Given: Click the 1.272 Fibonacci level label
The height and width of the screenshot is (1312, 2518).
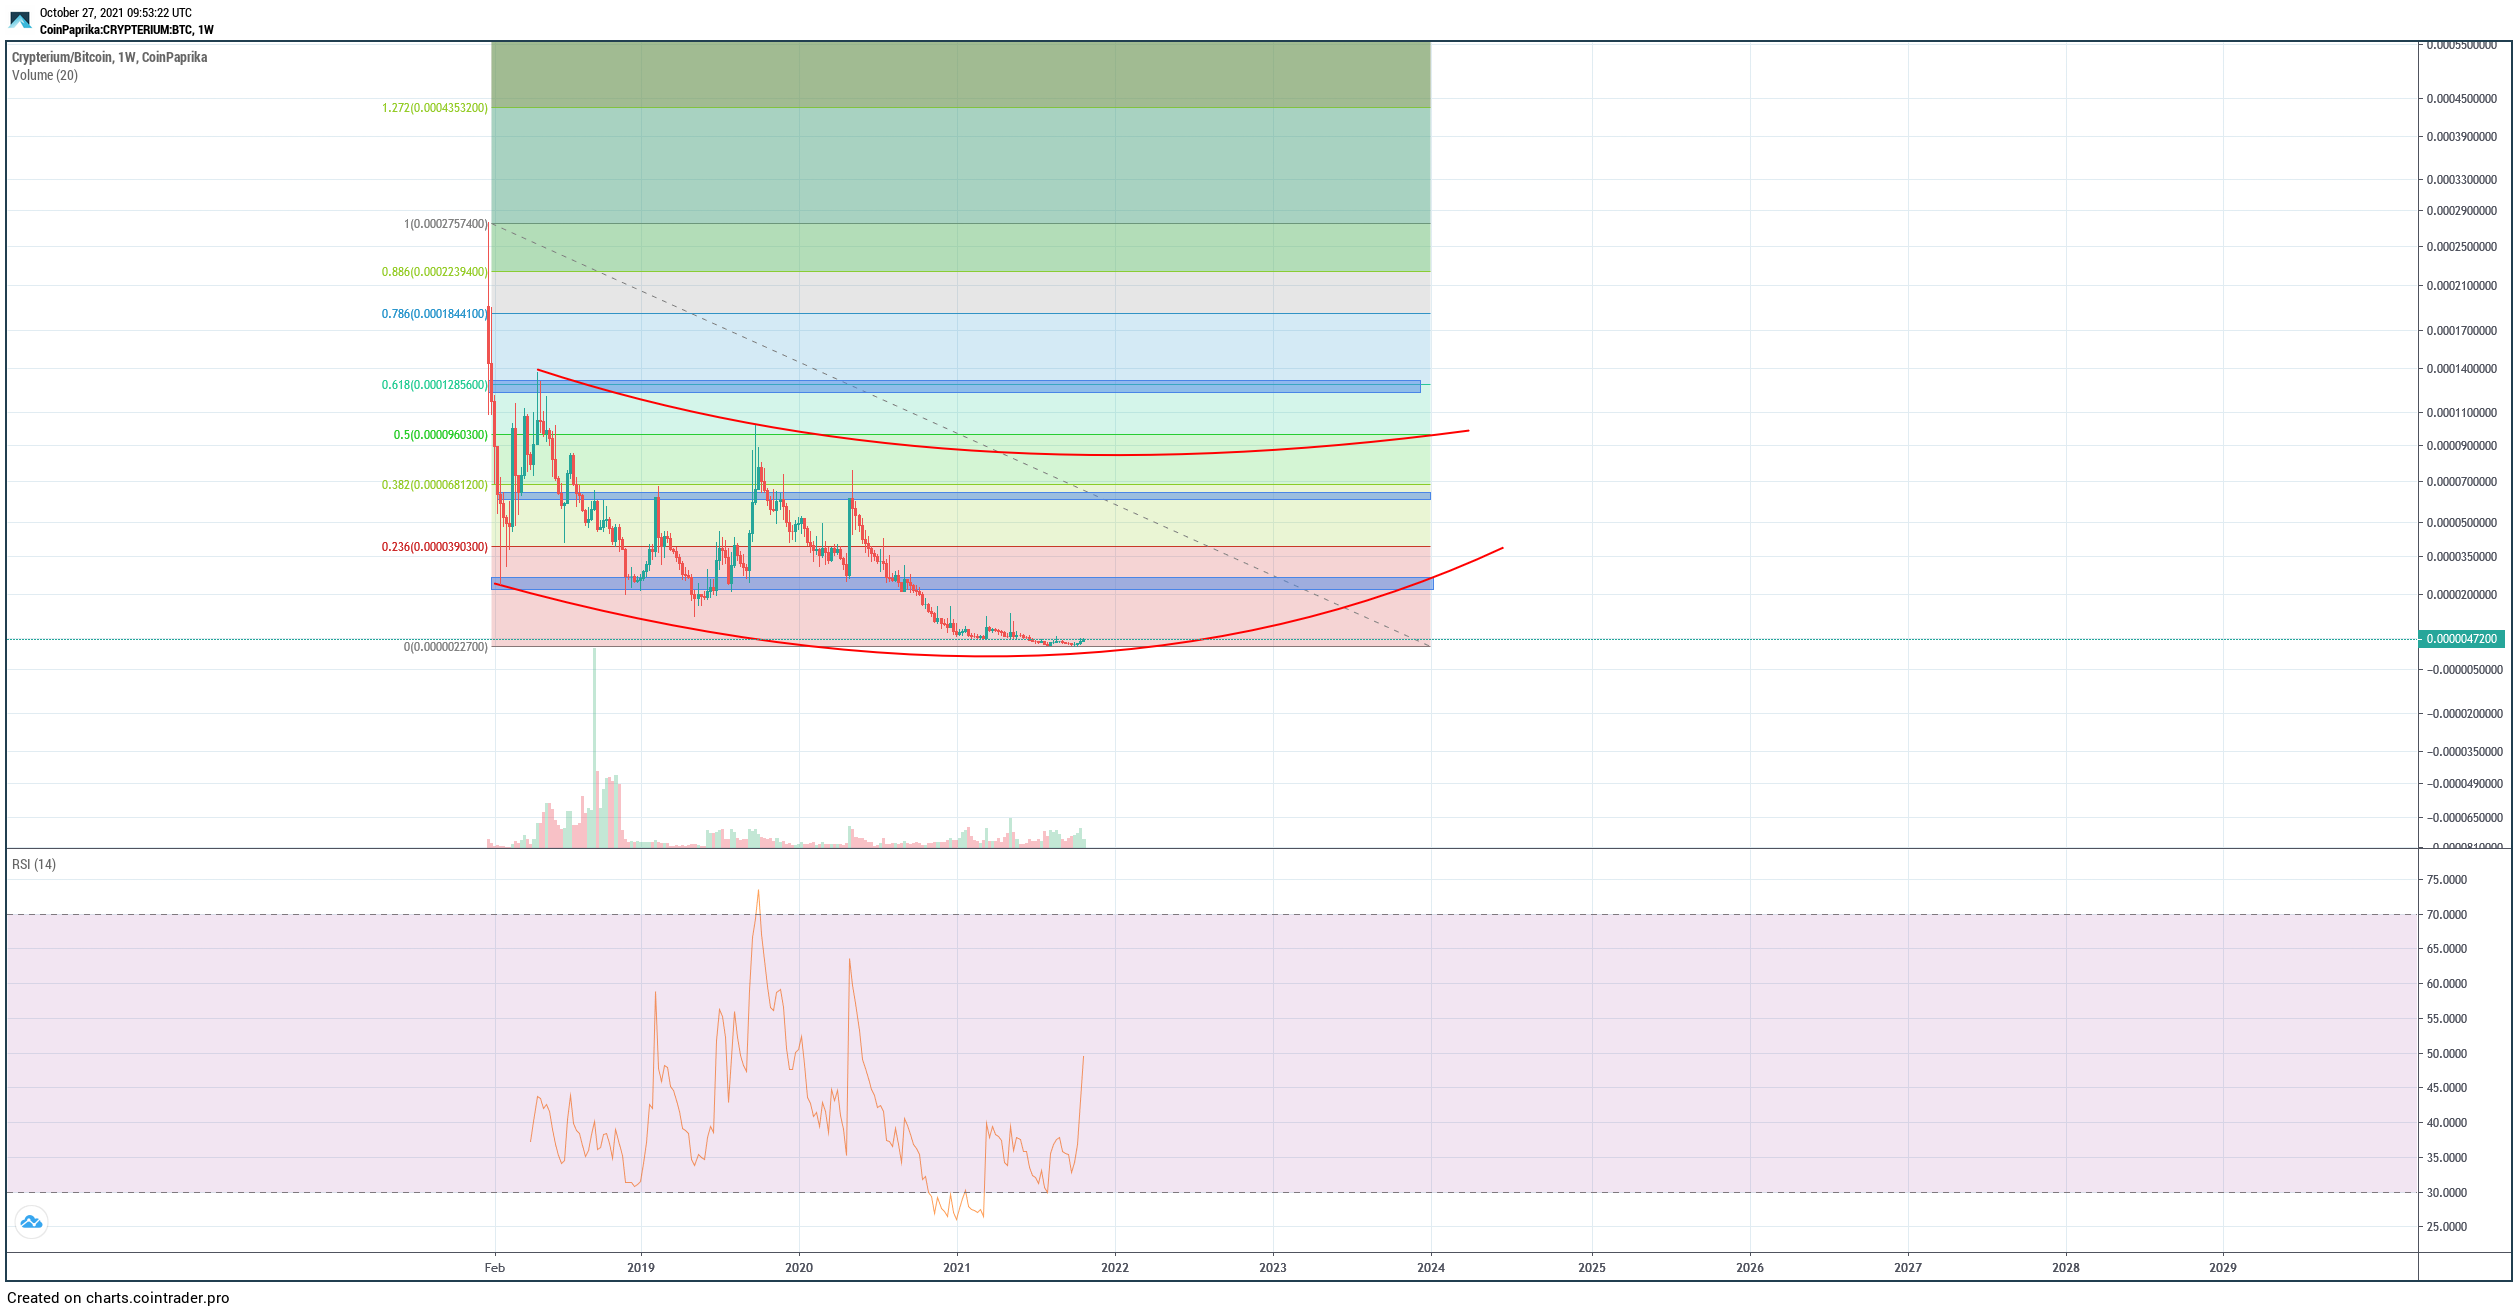Looking at the screenshot, I should tap(434, 108).
